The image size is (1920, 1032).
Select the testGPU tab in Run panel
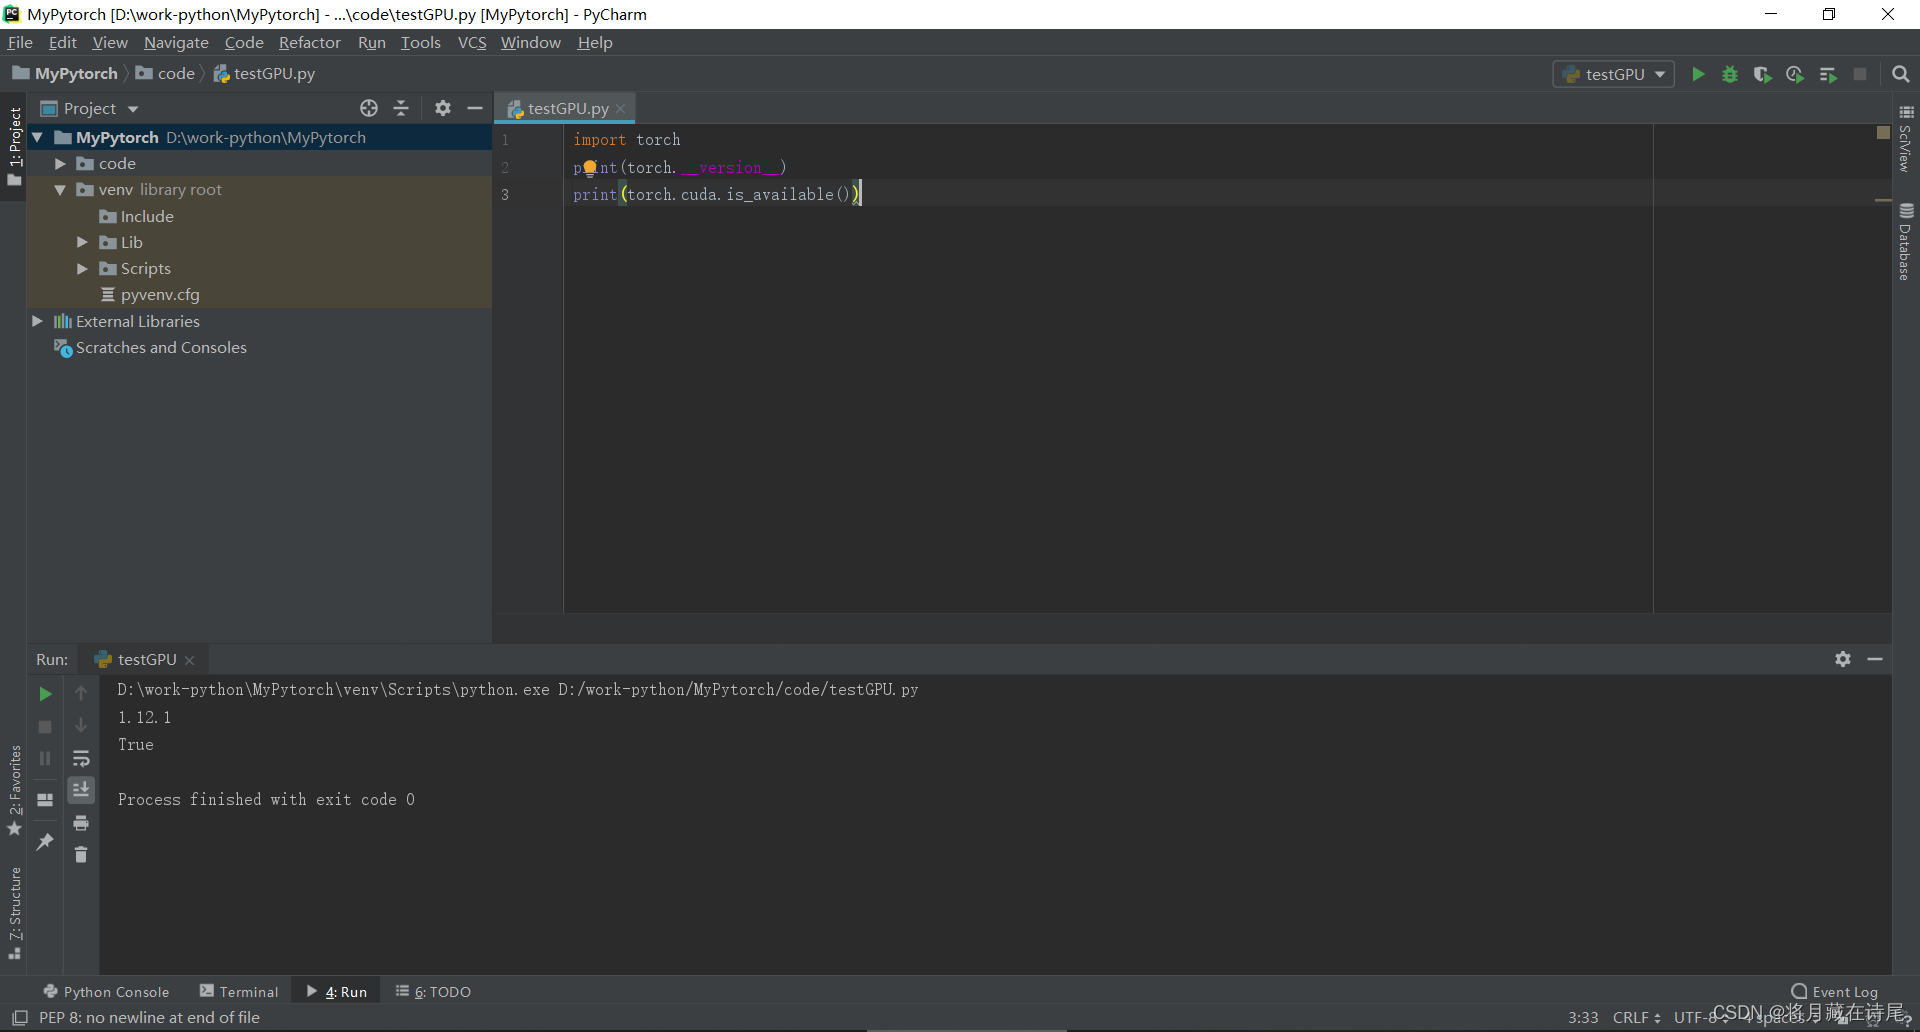click(x=145, y=659)
